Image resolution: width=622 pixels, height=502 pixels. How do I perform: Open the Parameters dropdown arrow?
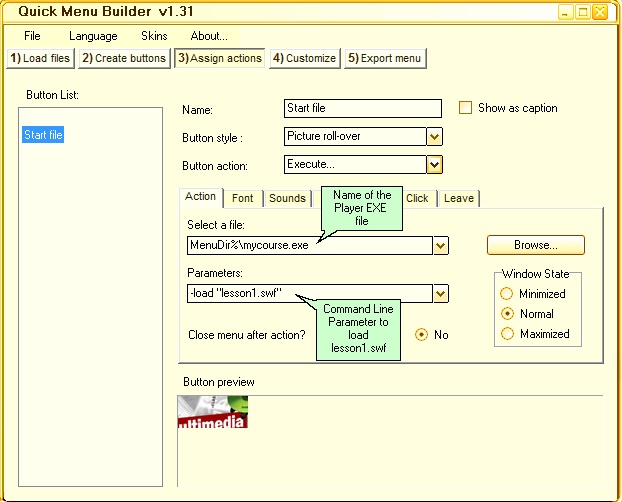440,293
